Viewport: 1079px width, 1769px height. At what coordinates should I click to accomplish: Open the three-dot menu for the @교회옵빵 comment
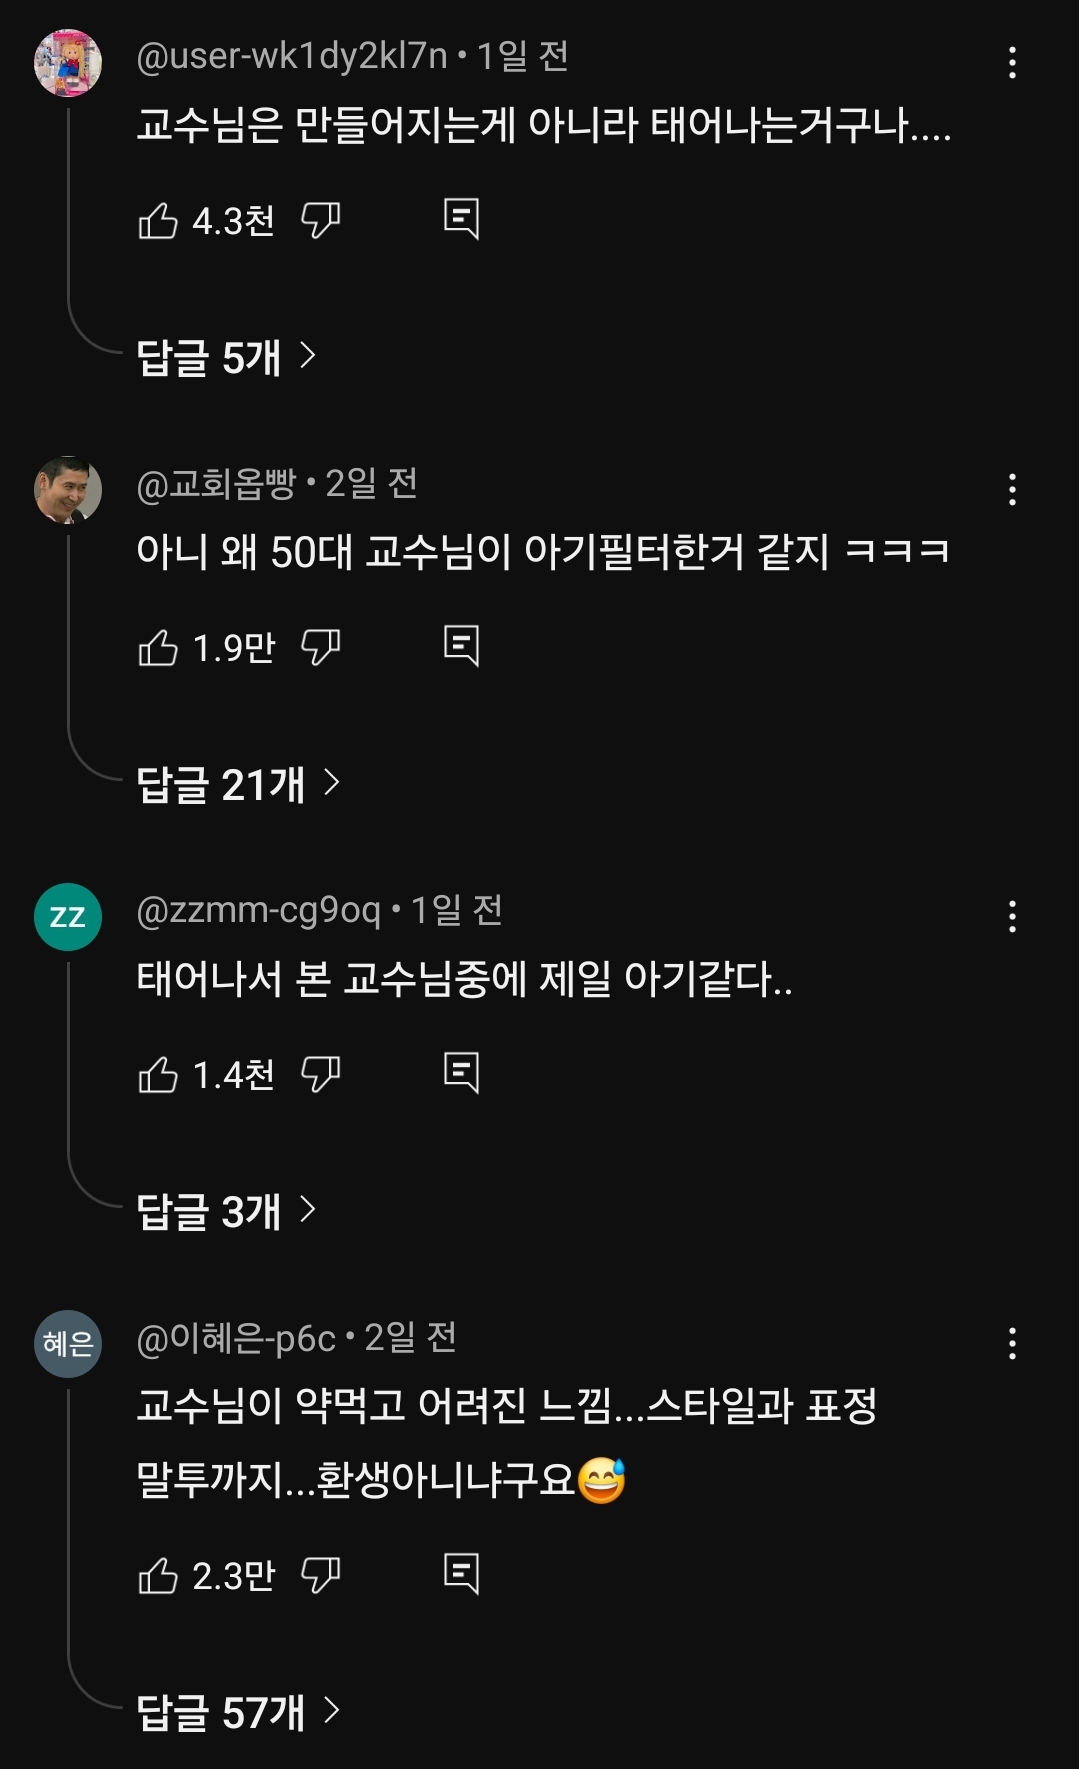pyautogui.click(x=1012, y=489)
